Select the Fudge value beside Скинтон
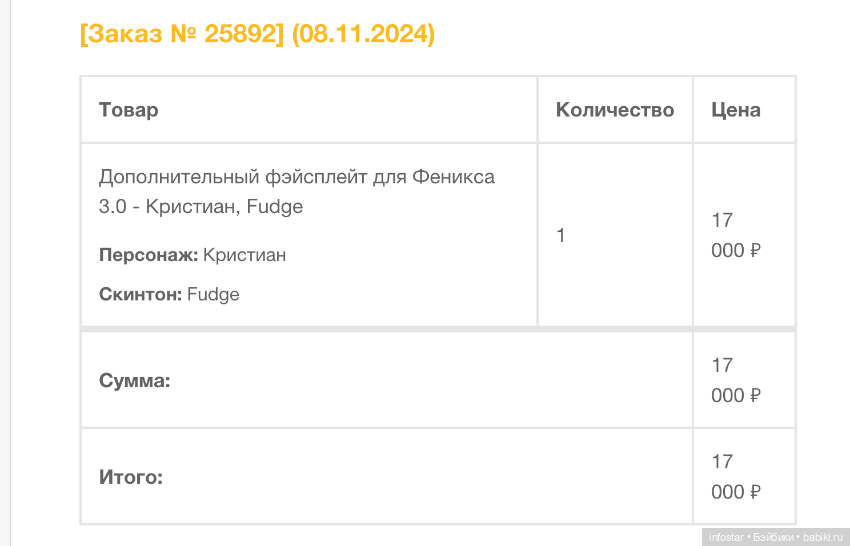Screen dimensions: 850x546 [x=213, y=294]
